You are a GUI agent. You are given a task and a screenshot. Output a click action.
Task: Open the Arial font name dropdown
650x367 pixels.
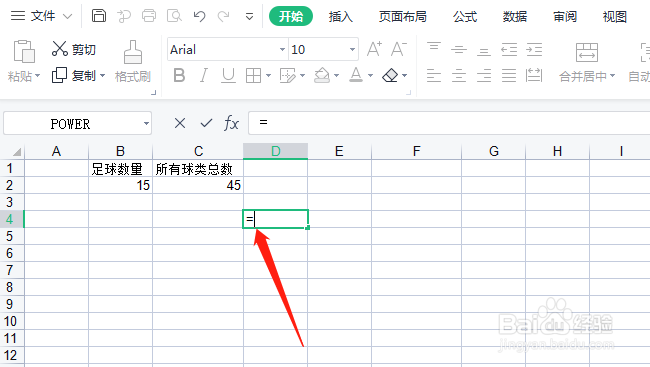[x=282, y=49]
